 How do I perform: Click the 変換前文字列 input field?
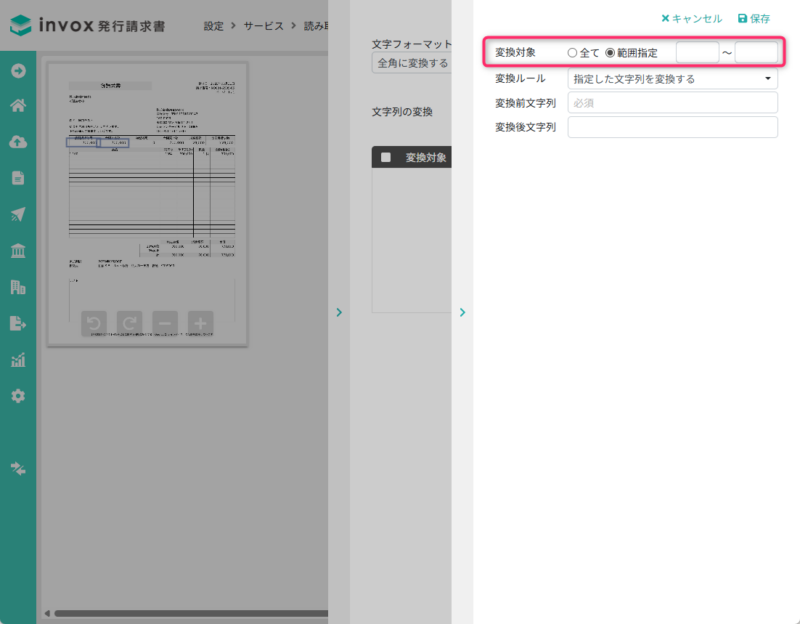pyautogui.click(x=672, y=103)
